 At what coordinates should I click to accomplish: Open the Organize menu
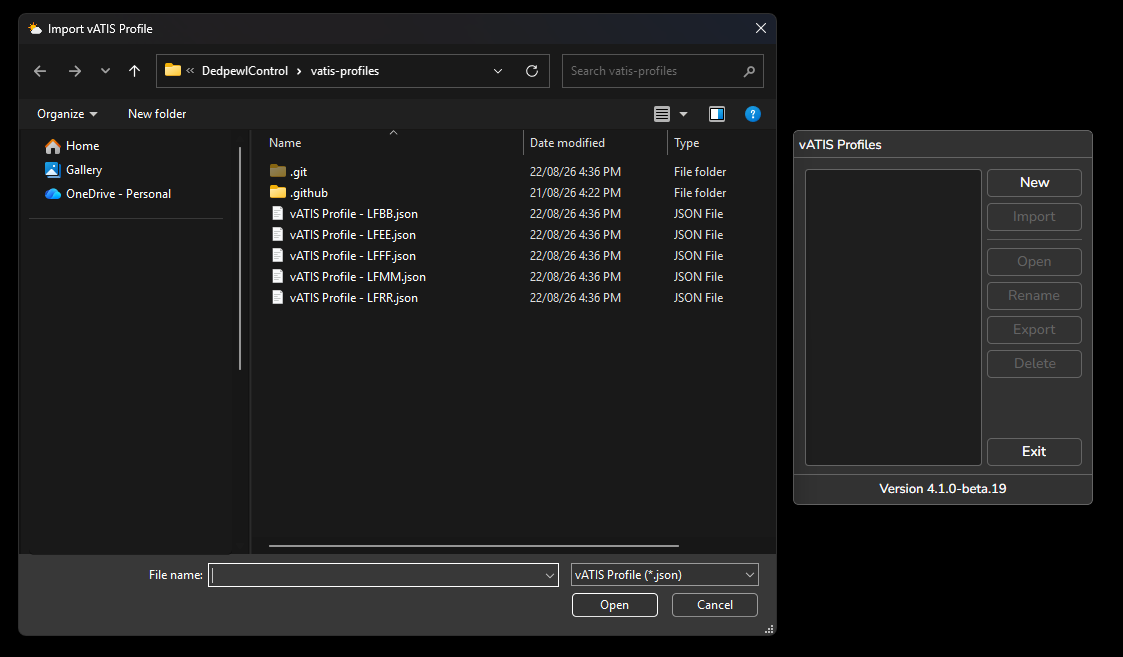[x=67, y=114]
